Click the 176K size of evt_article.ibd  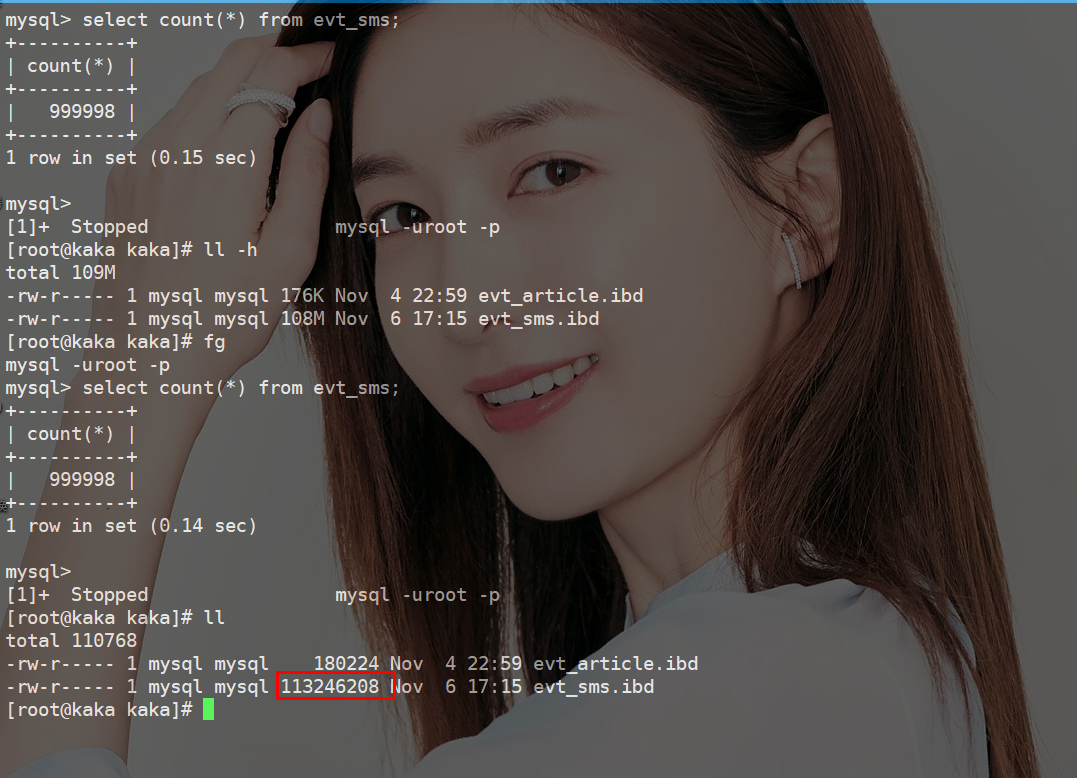[302, 295]
